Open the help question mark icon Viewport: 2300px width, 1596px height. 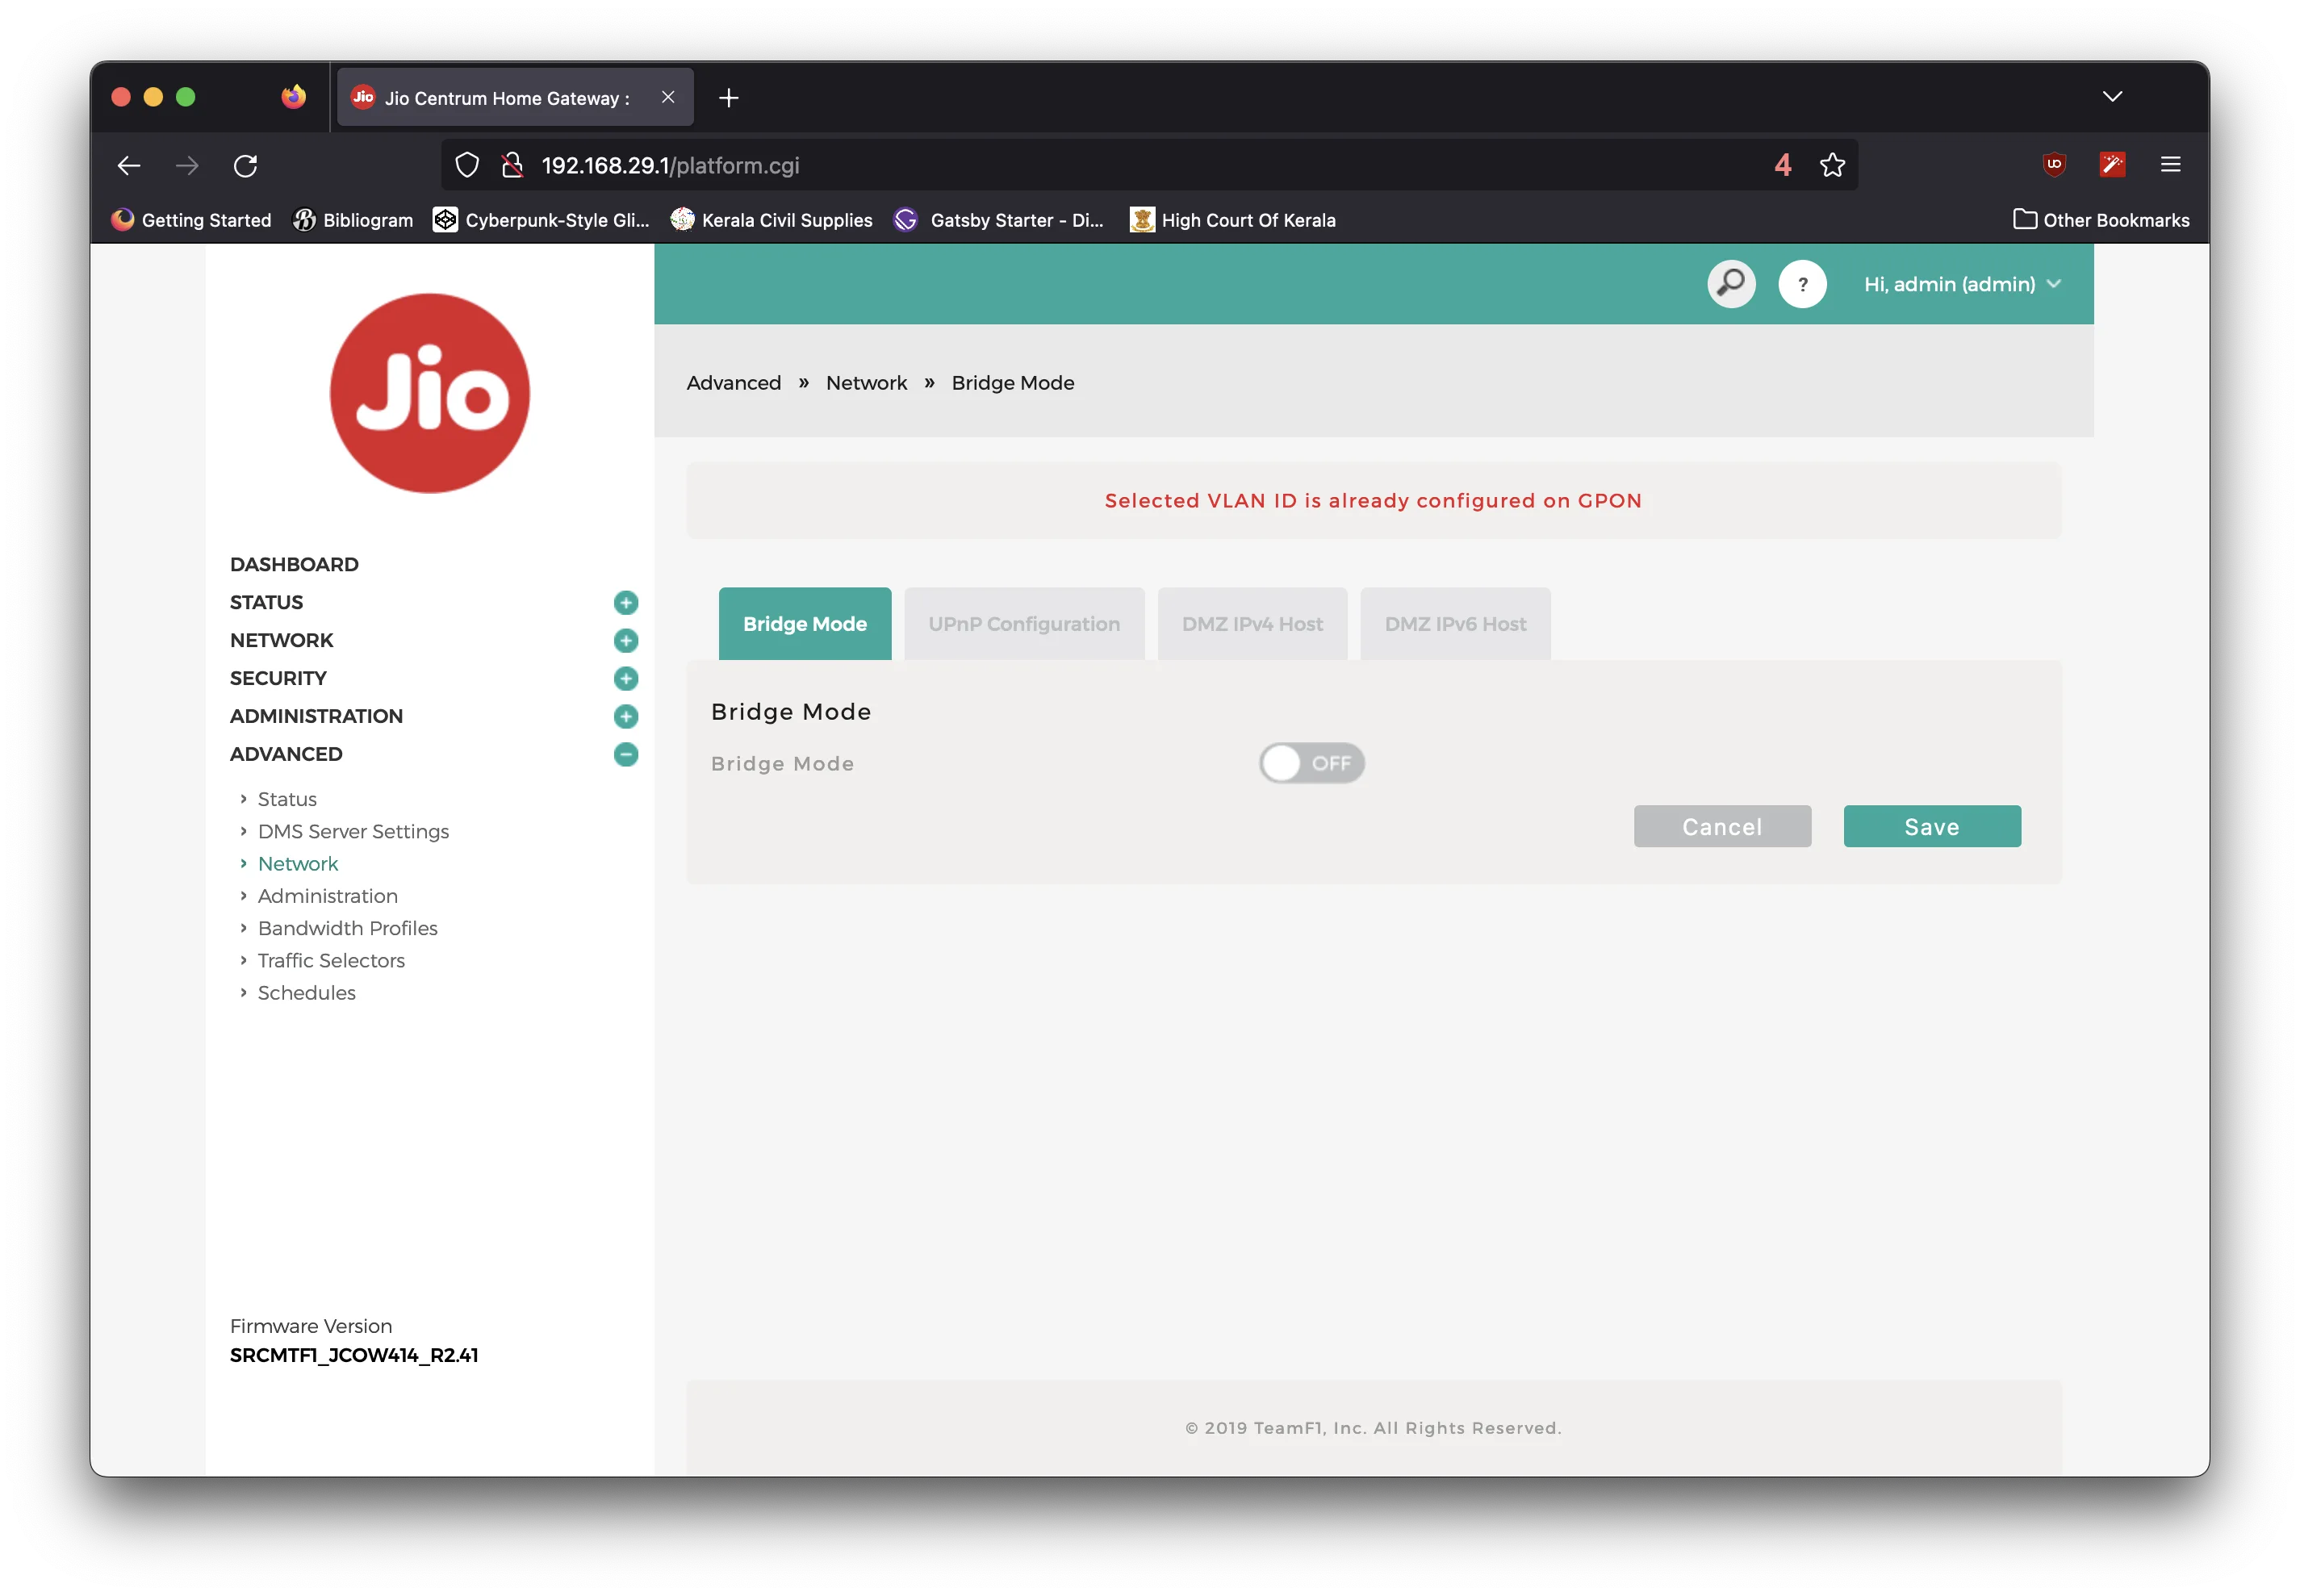(x=1802, y=284)
